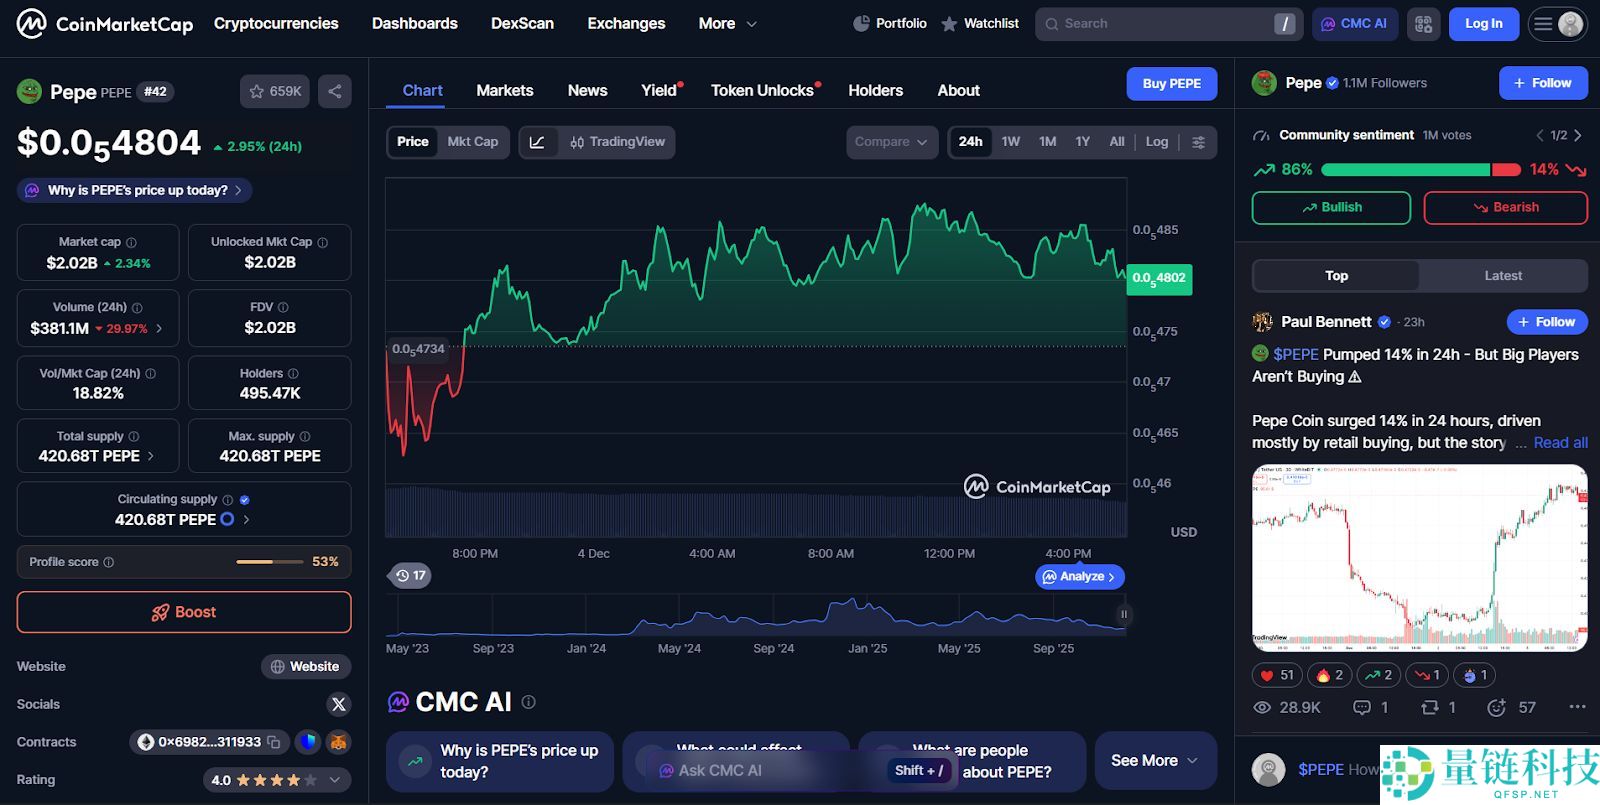Toggle the Log scale on the chart
Viewport: 1600px width, 805px height.
[x=1156, y=142]
